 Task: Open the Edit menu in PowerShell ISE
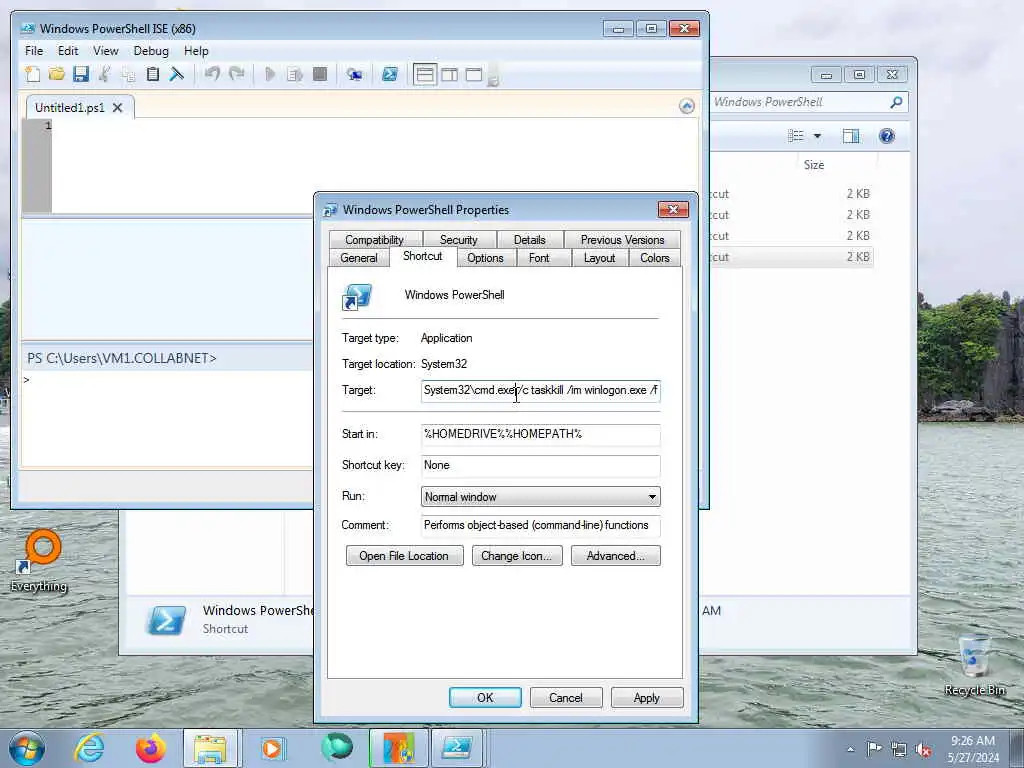[68, 51]
